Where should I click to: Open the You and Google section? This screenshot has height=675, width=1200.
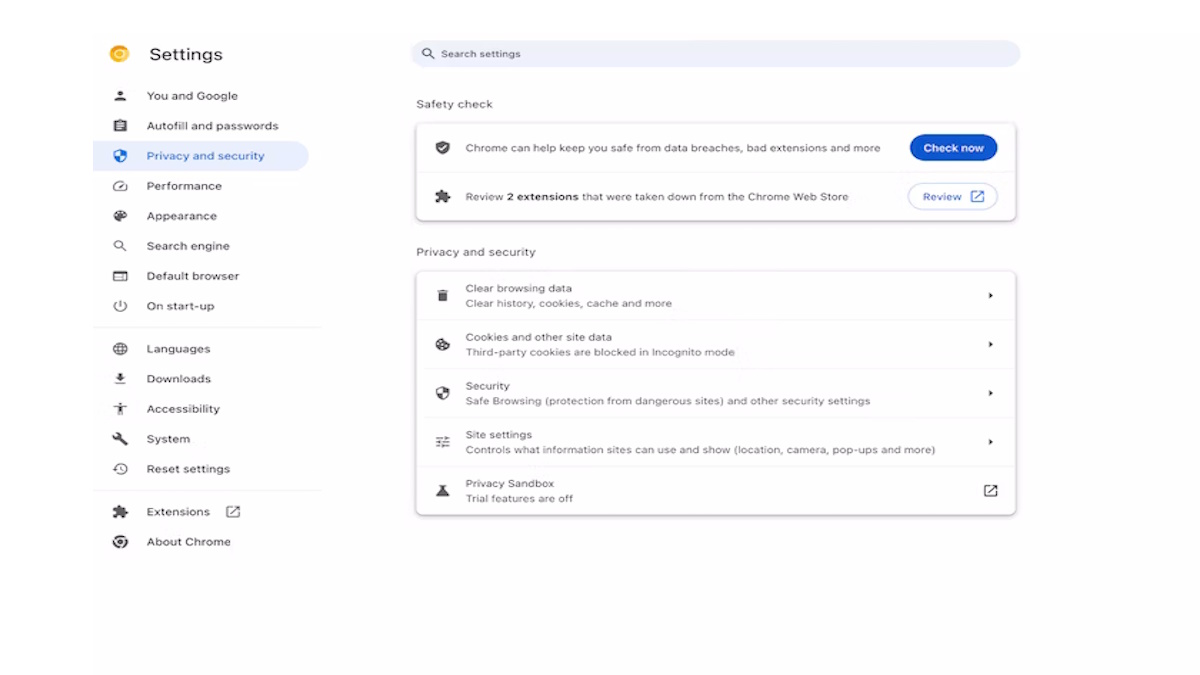[192, 96]
